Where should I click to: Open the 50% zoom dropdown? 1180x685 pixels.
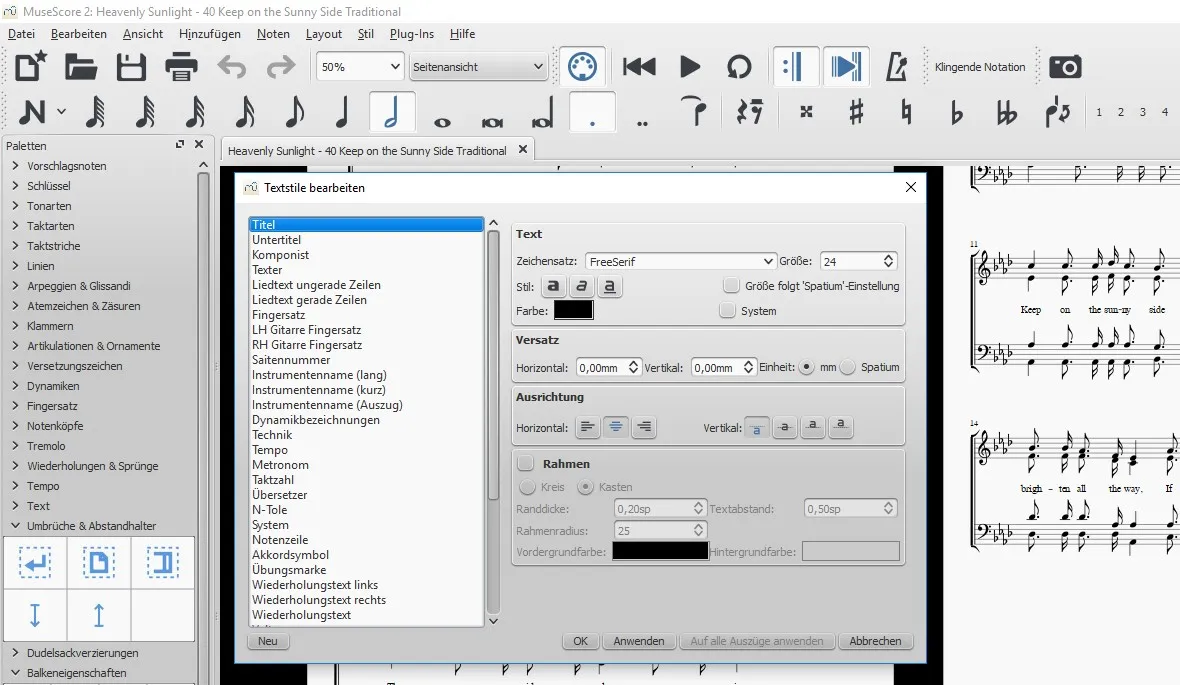click(x=360, y=66)
